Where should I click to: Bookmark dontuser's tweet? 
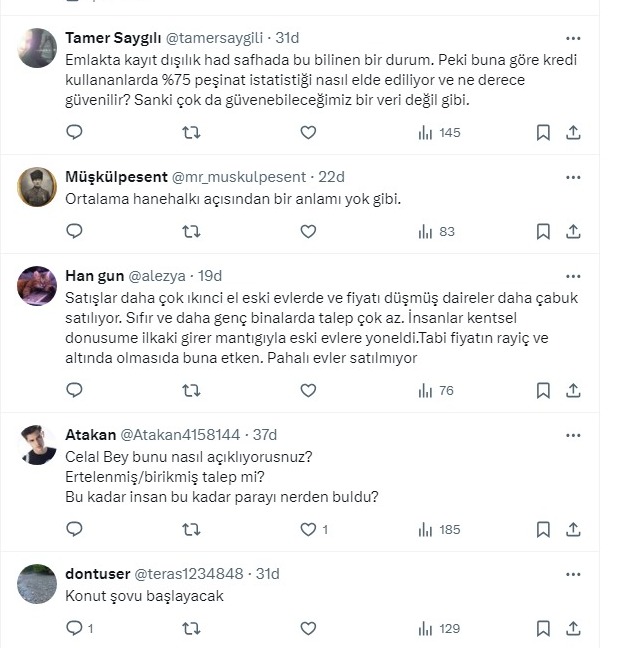pos(543,628)
